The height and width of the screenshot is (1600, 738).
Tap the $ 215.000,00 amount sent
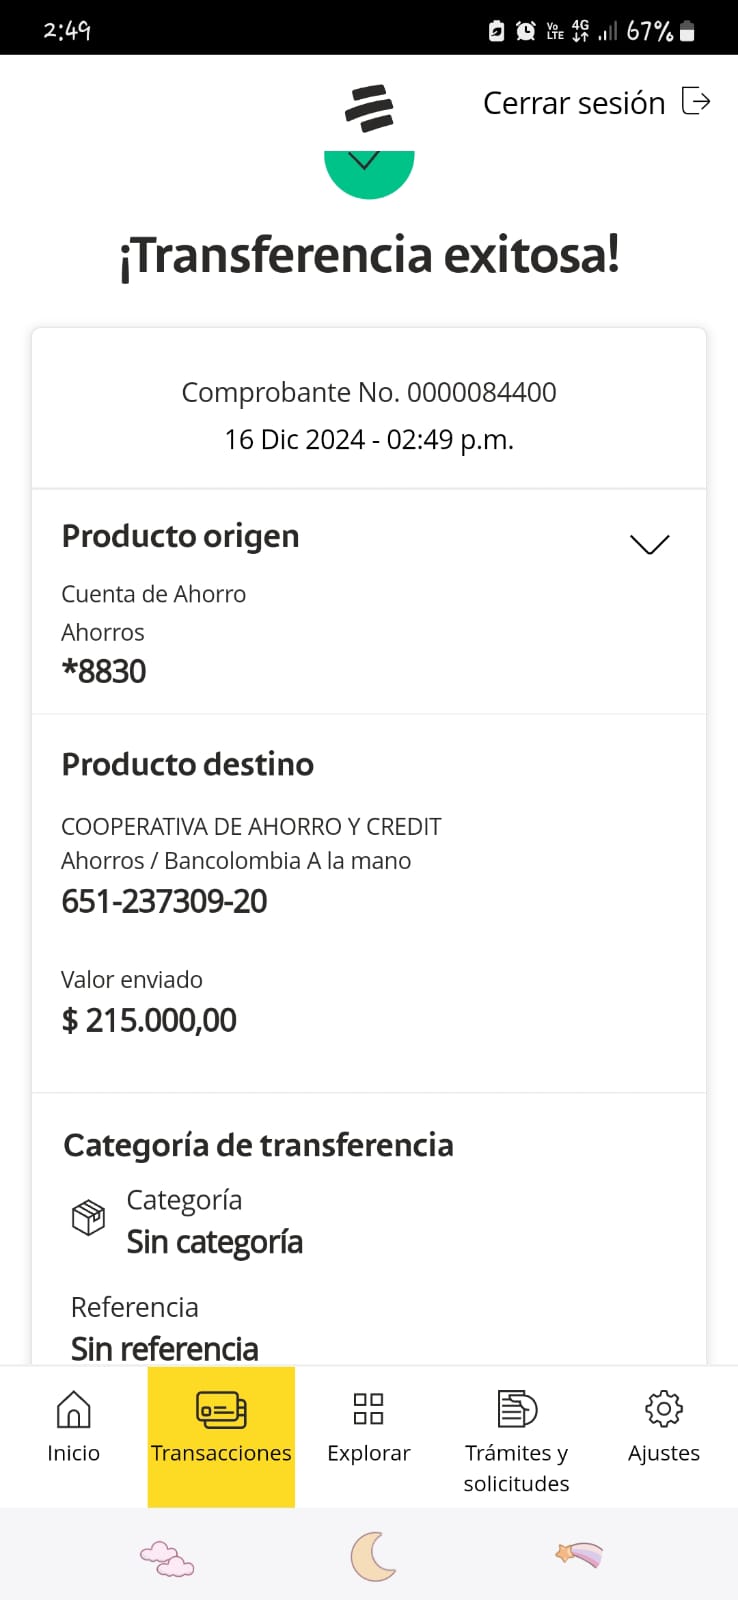149,1020
